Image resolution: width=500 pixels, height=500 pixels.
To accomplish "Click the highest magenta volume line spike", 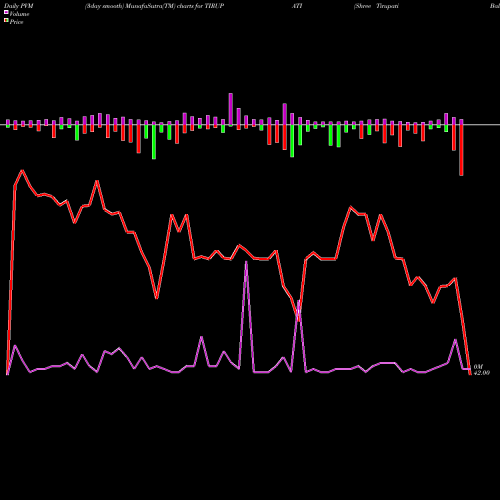I will coord(246,263).
